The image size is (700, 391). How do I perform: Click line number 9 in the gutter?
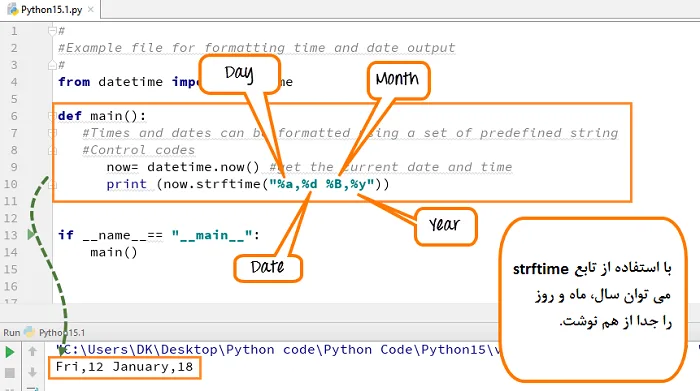click(x=14, y=167)
